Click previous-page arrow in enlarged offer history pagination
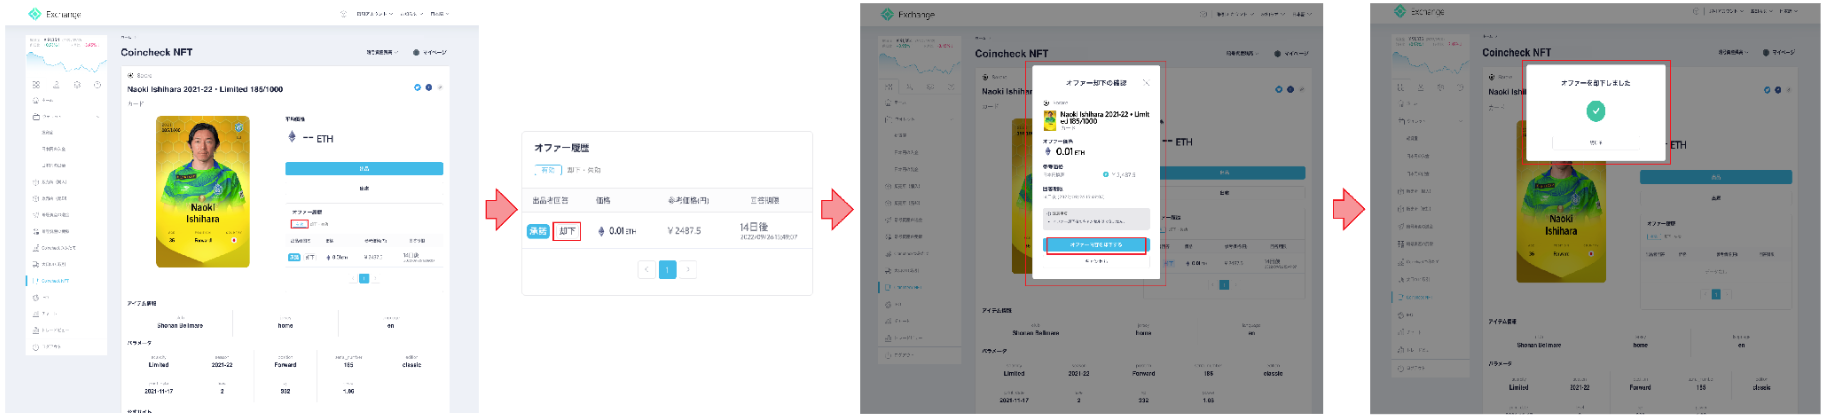Screen dimensions: 1826x420 point(647,269)
